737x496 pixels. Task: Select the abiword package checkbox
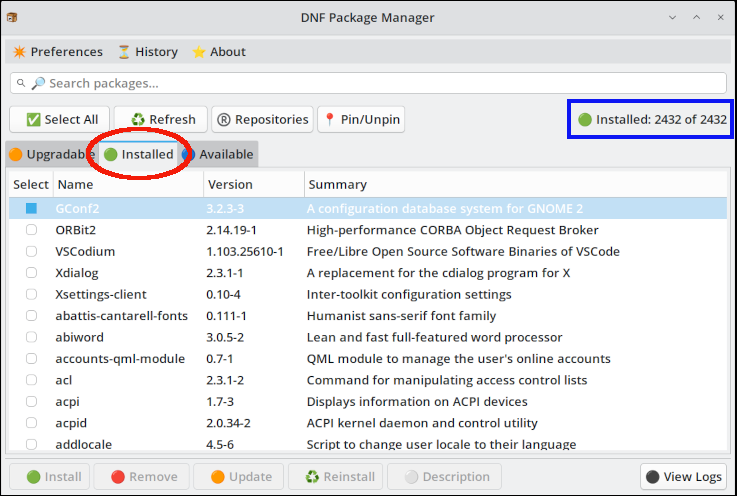pos(31,337)
